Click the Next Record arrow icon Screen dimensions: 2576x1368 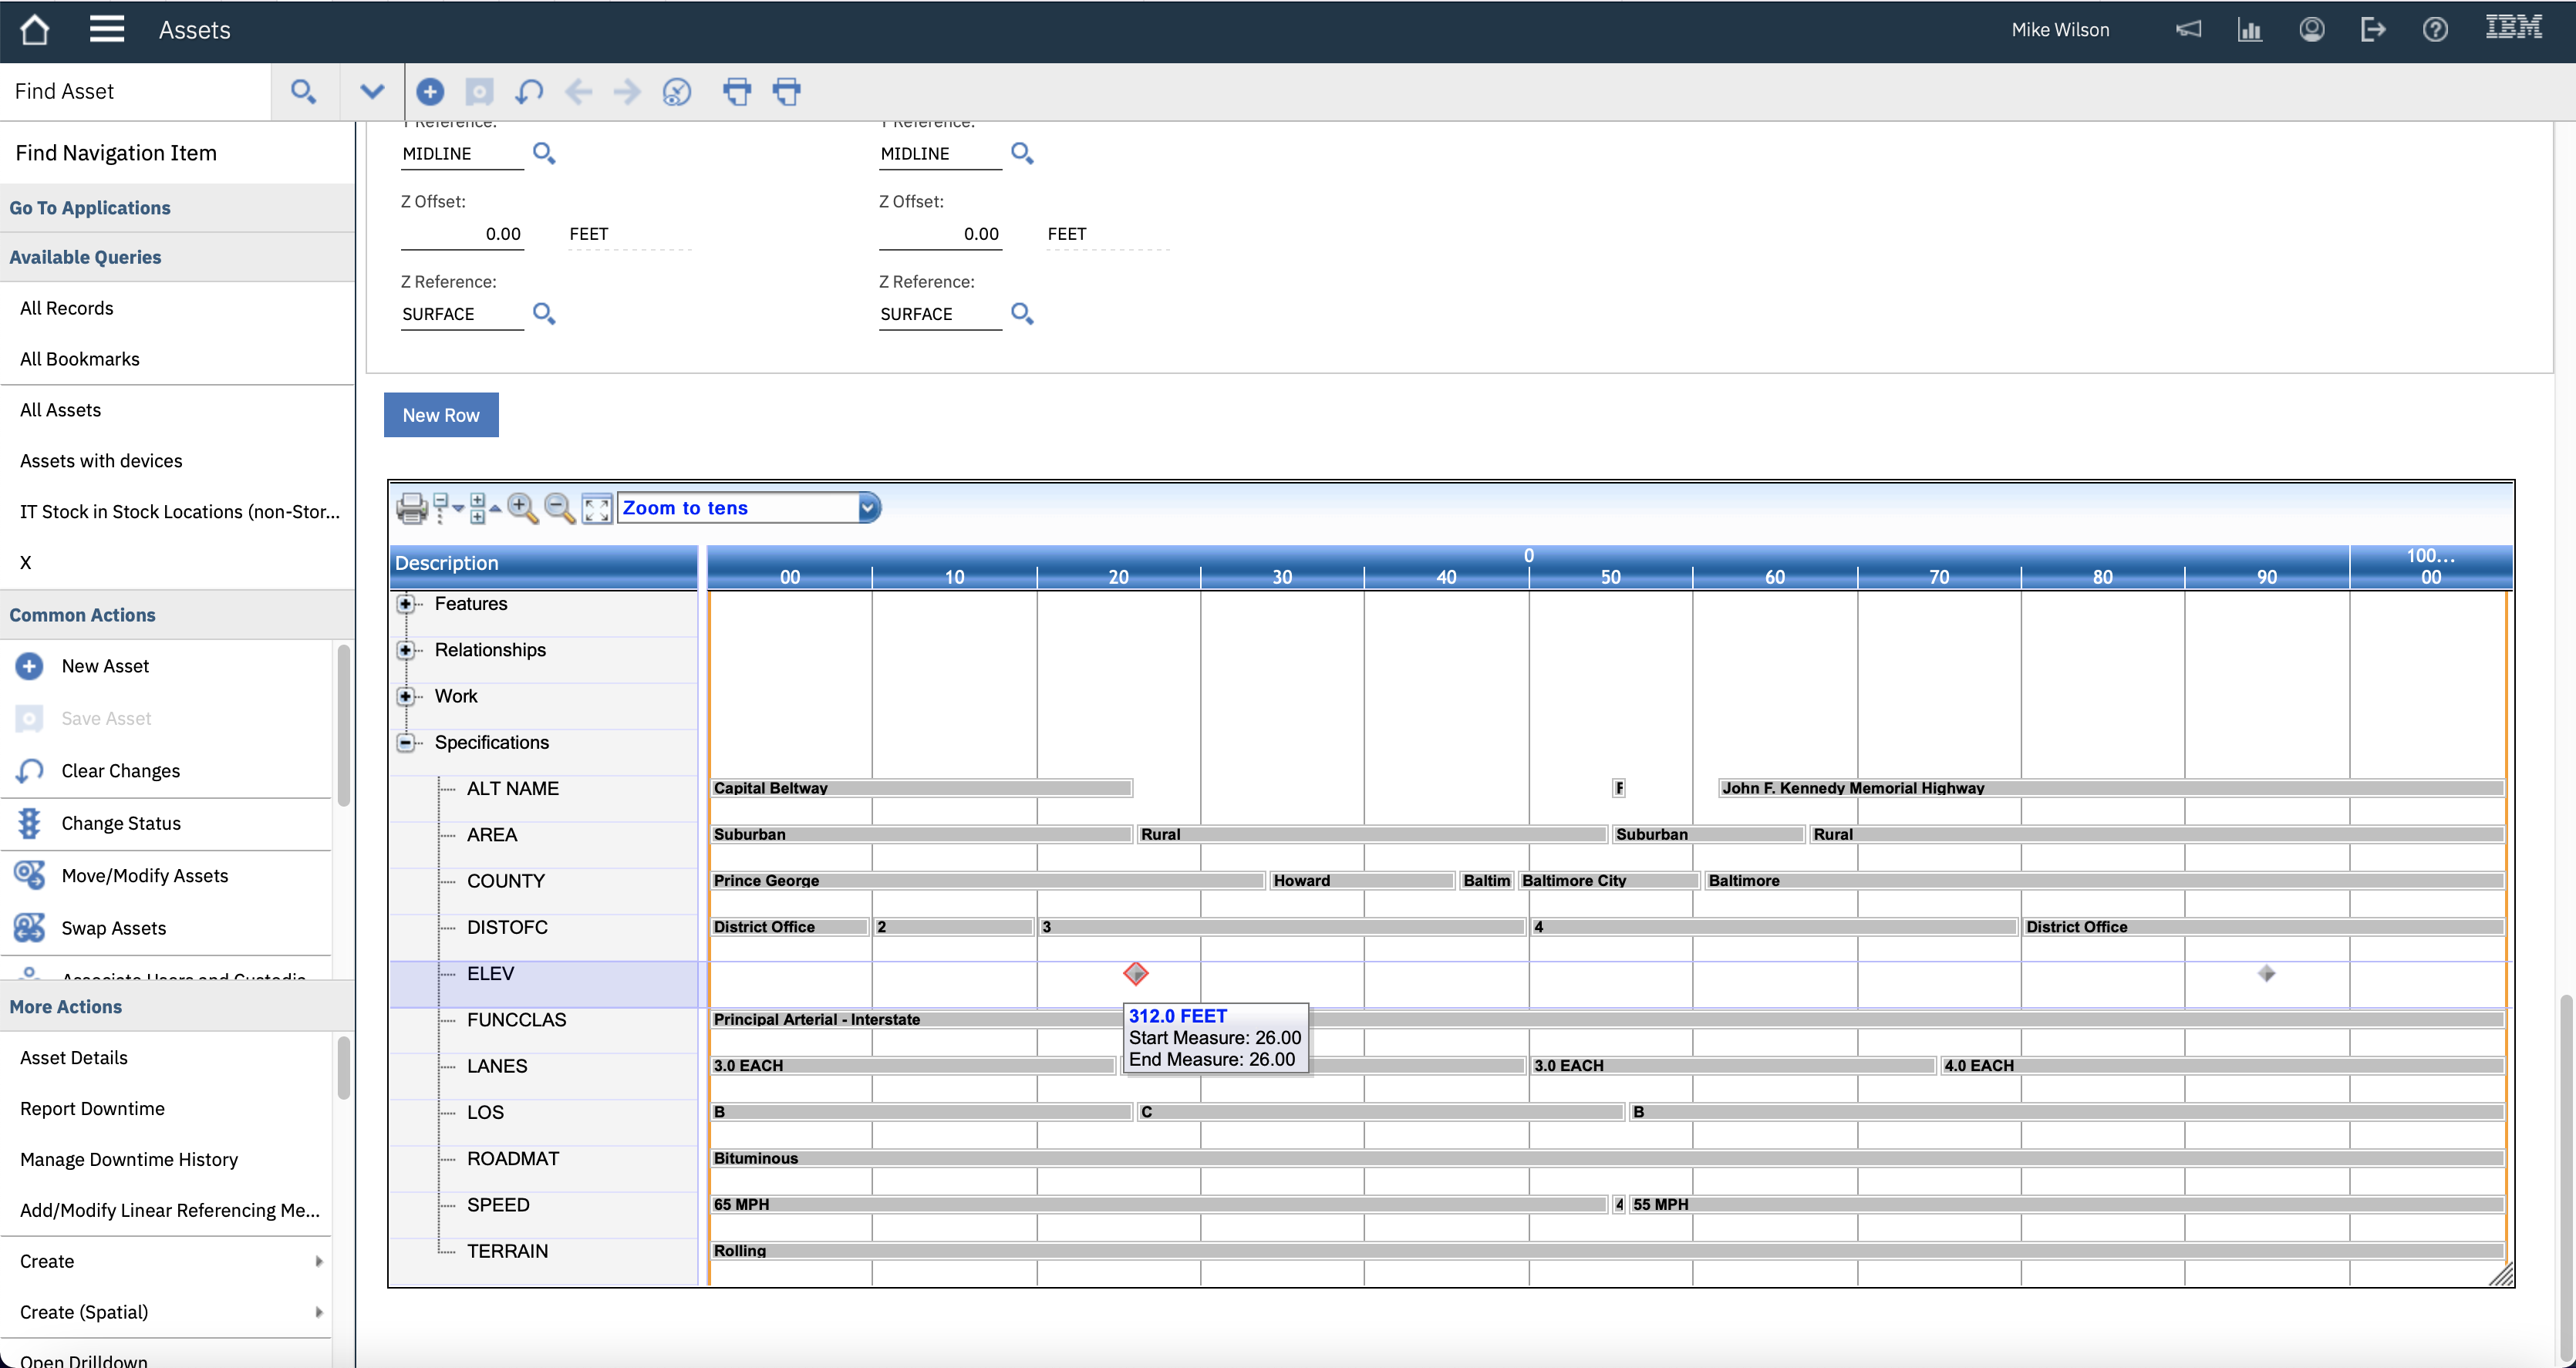pos(627,91)
